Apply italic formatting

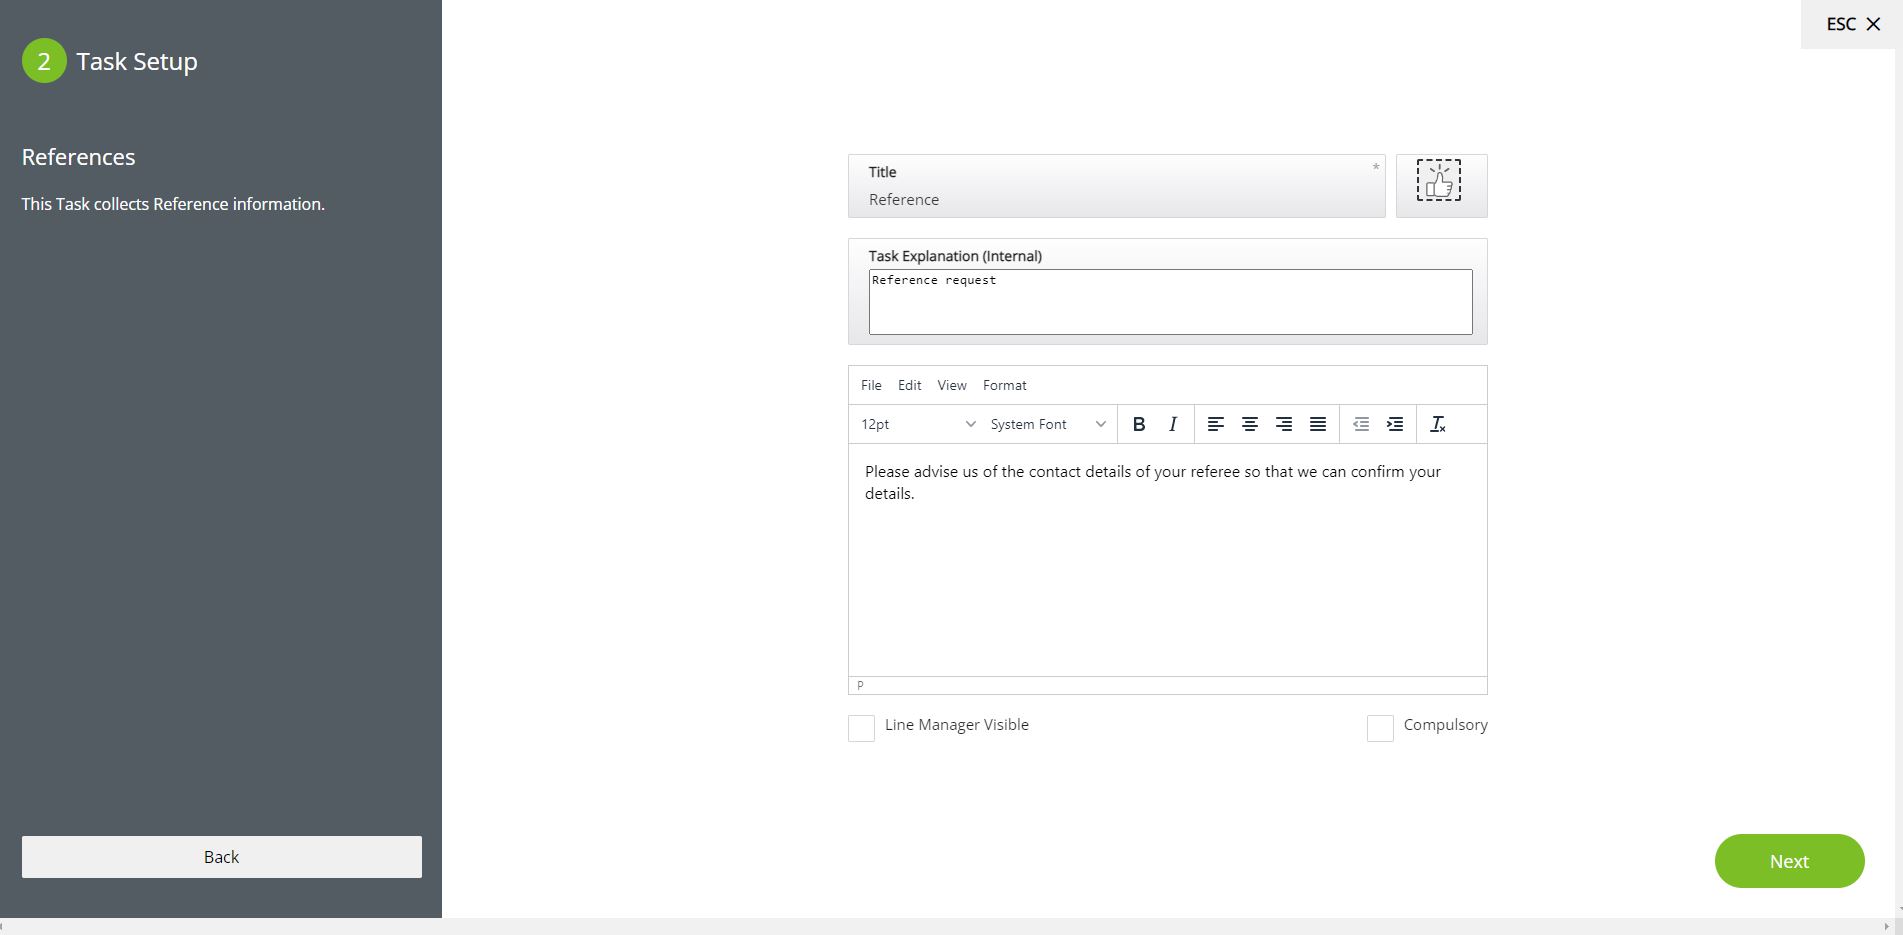1173,424
